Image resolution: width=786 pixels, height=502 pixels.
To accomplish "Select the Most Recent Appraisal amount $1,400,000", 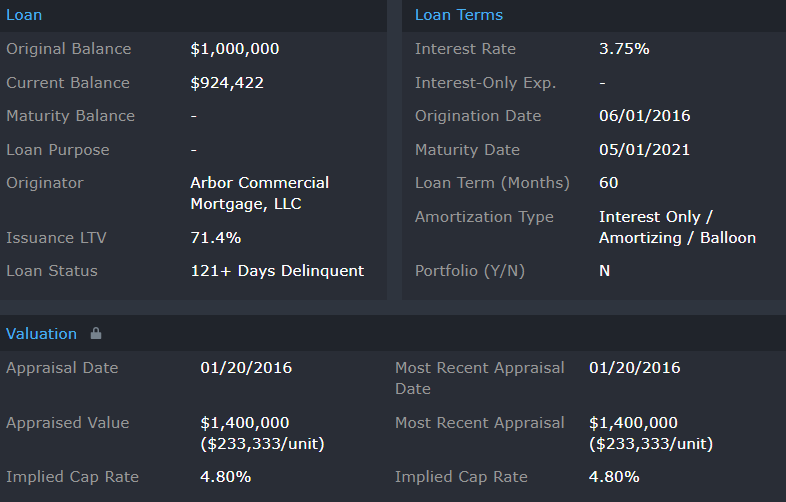I will coord(633,423).
